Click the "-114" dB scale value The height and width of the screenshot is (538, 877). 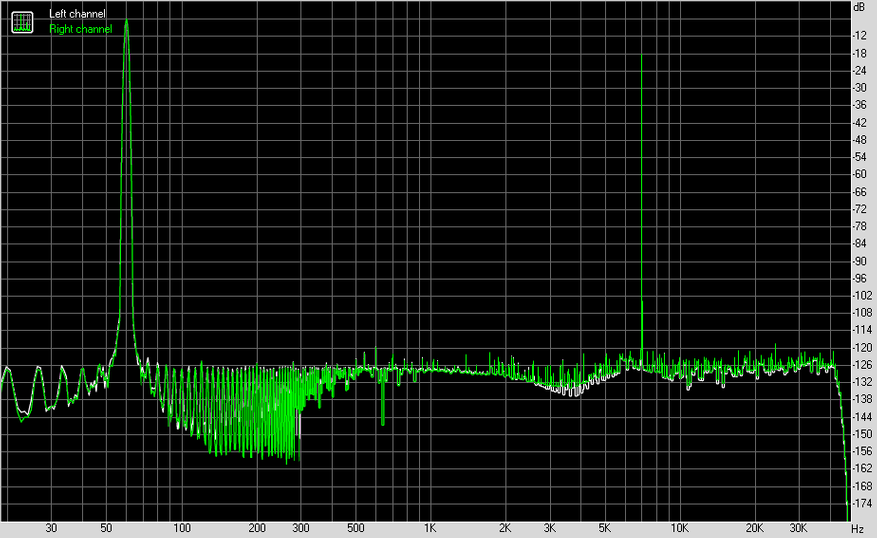tap(861, 331)
